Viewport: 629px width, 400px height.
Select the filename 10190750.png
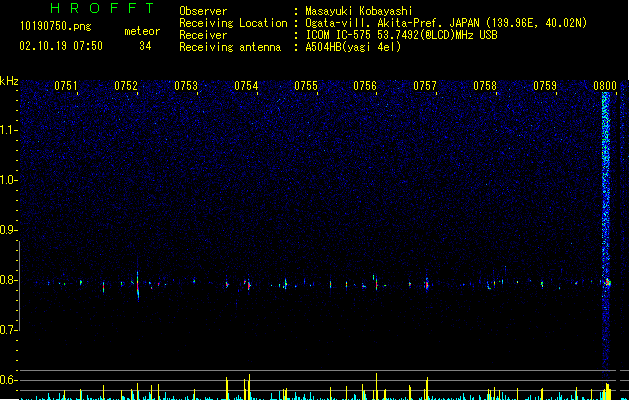(x=56, y=27)
